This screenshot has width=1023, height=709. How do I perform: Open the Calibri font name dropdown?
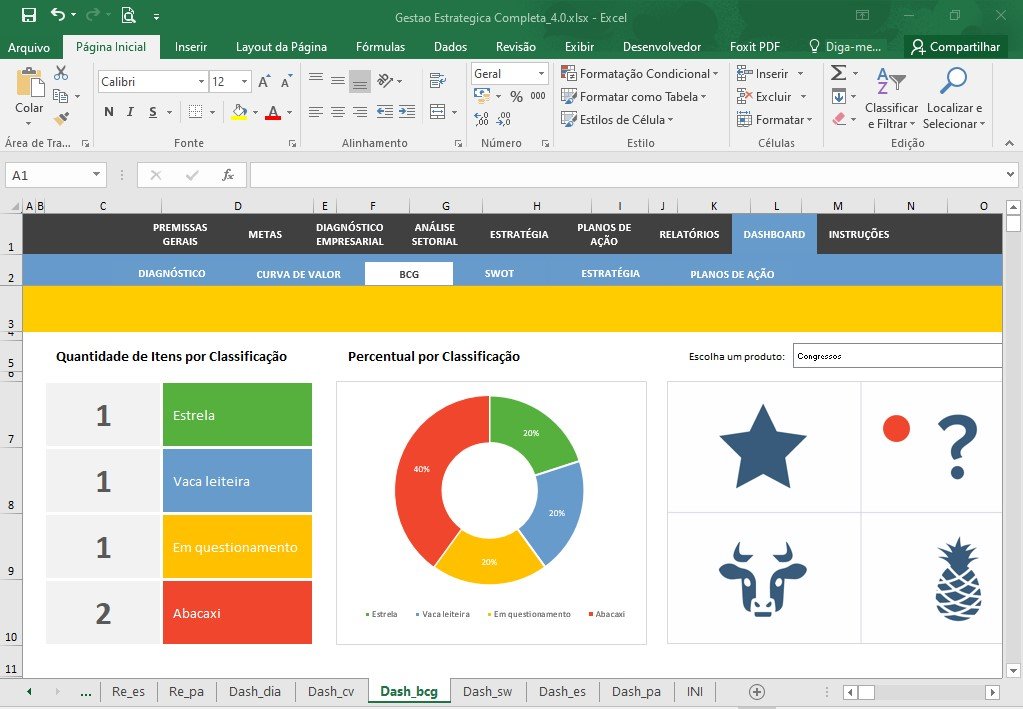(x=201, y=82)
